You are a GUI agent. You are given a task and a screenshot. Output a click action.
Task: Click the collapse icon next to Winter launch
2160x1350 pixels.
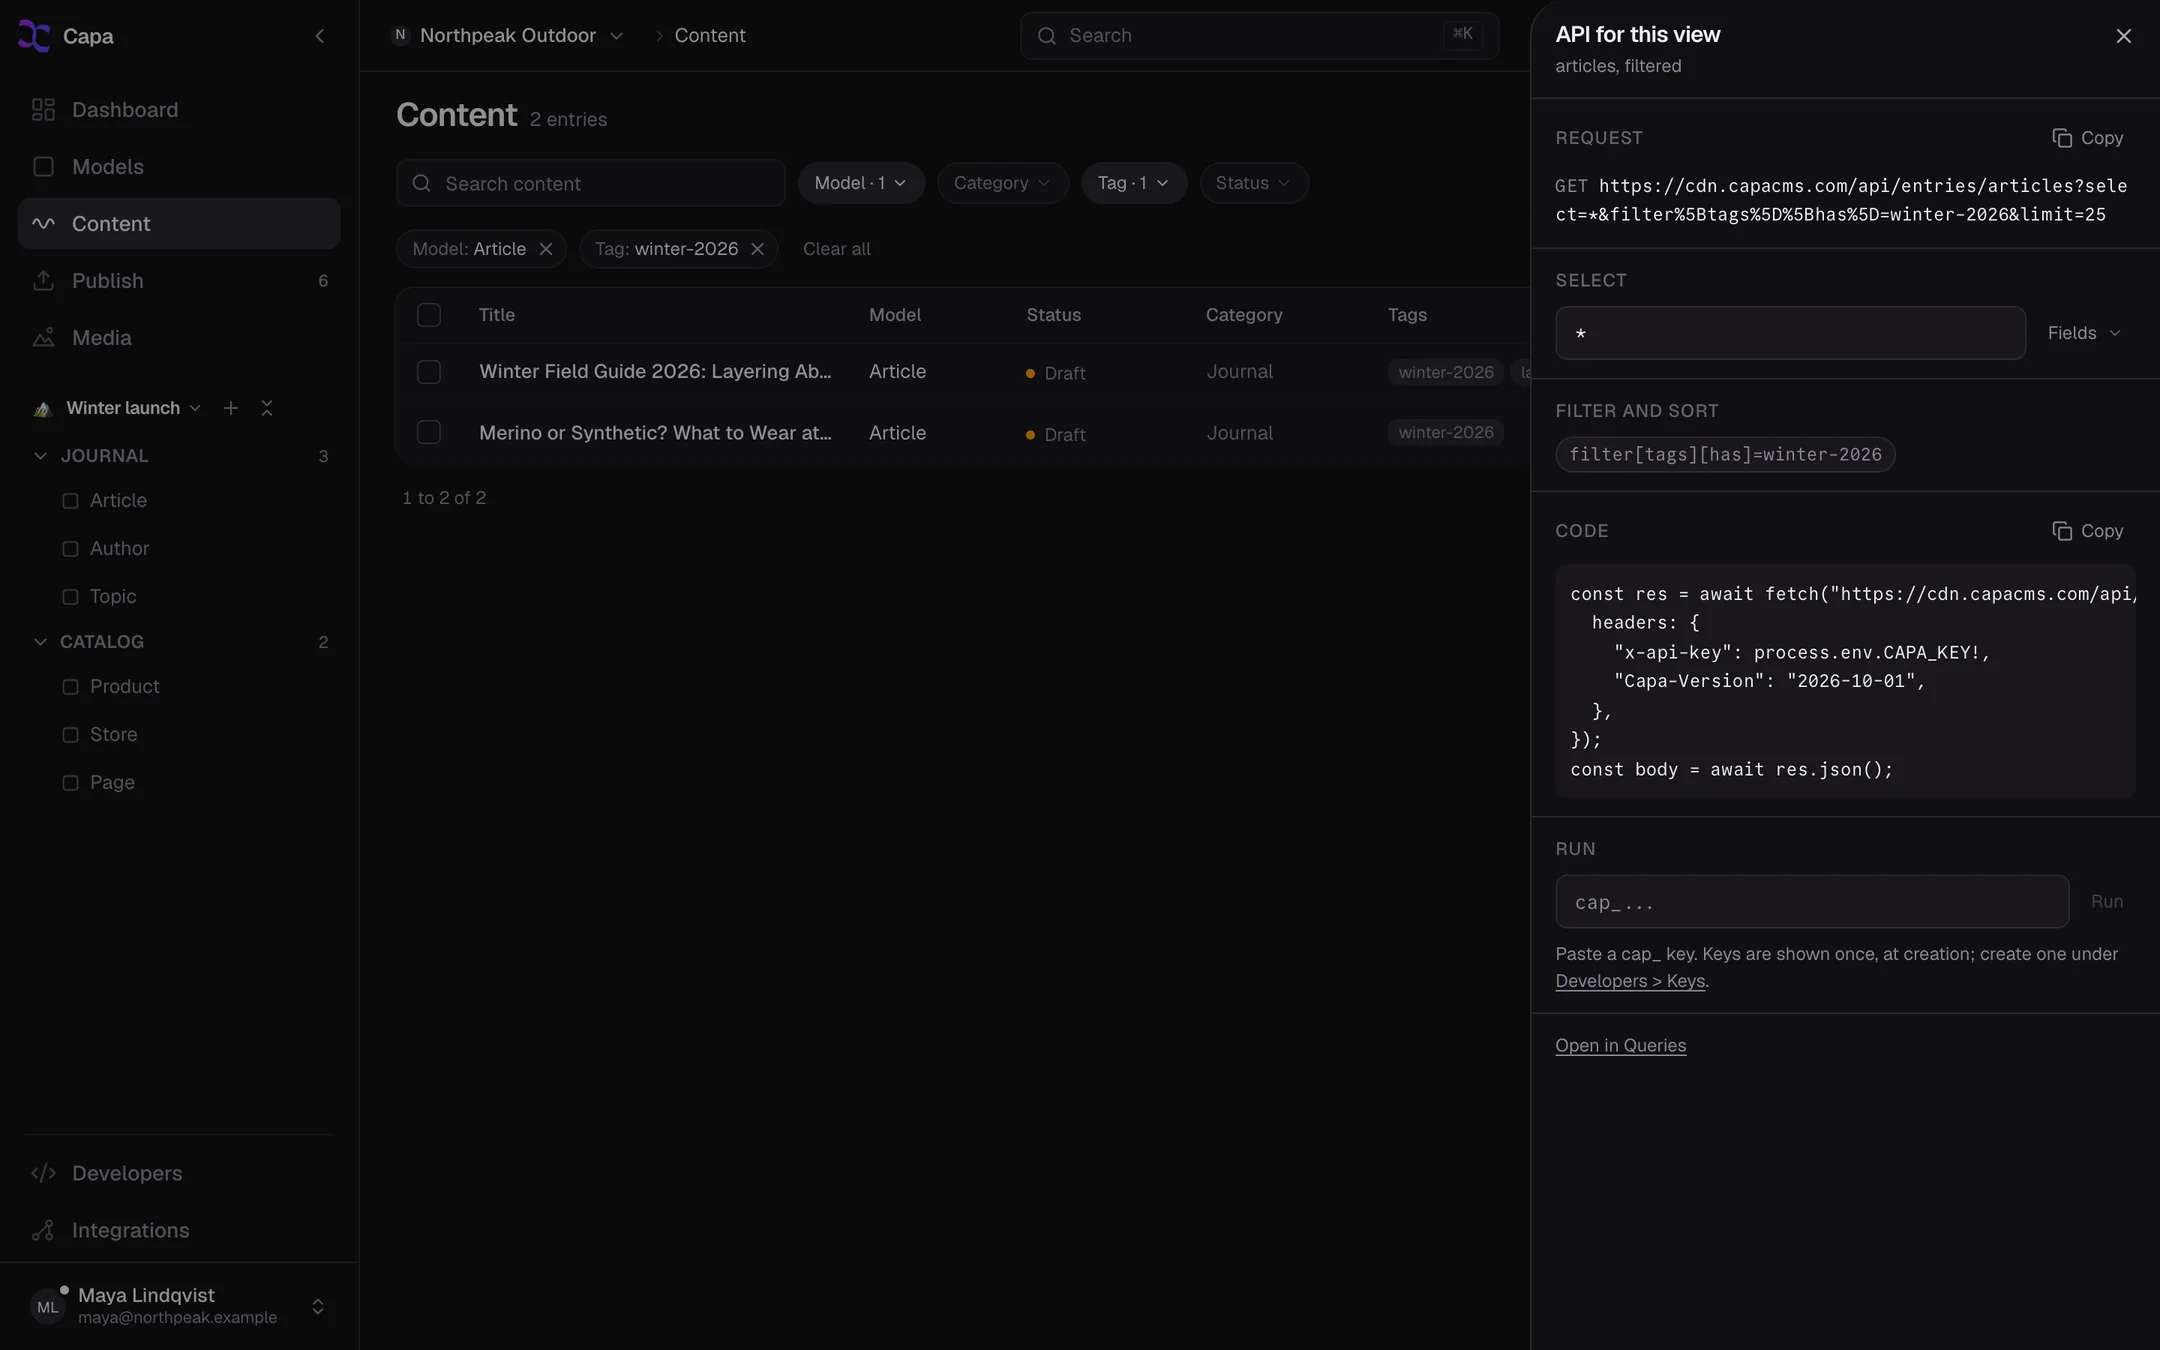(267, 408)
